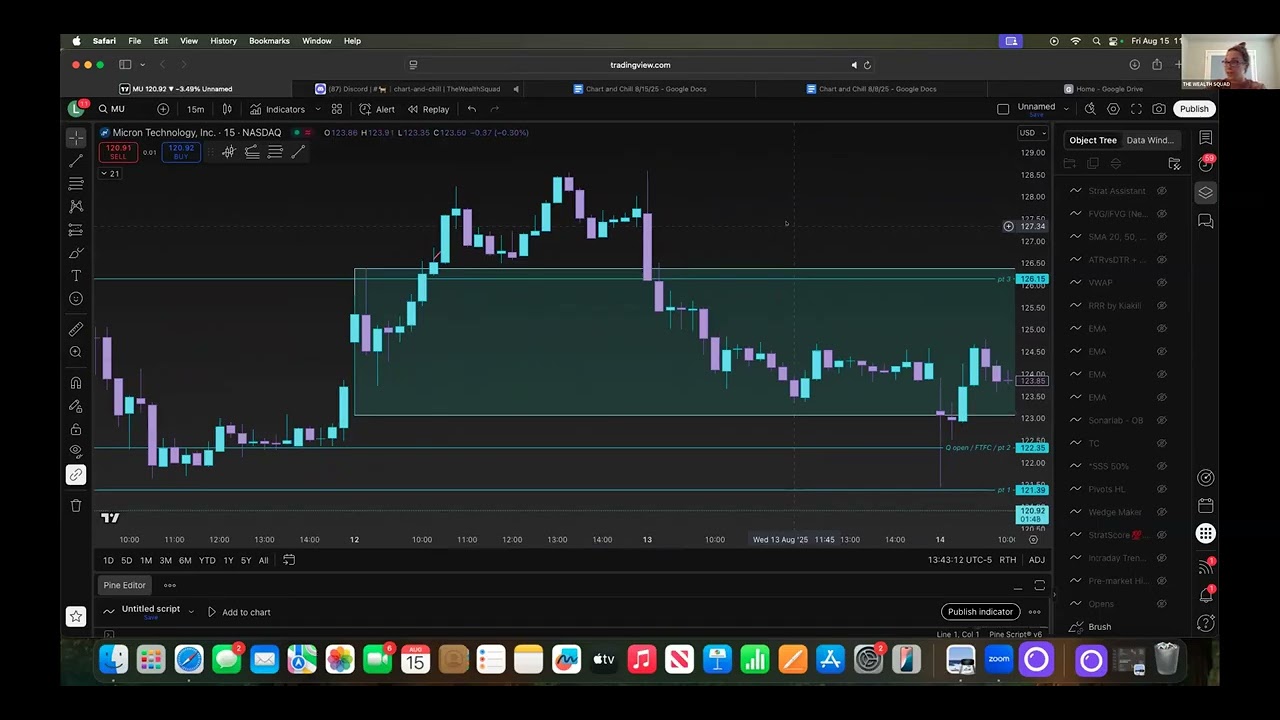Open the quick search icon in top toolbar
Image resolution: width=1280 pixels, height=720 pixels.
1090,109
